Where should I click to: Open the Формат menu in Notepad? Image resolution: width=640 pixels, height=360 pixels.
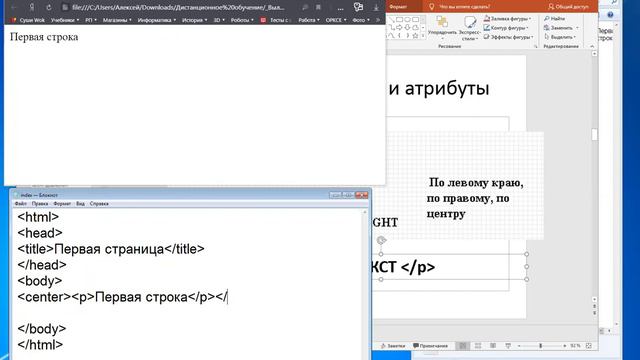(x=62, y=203)
